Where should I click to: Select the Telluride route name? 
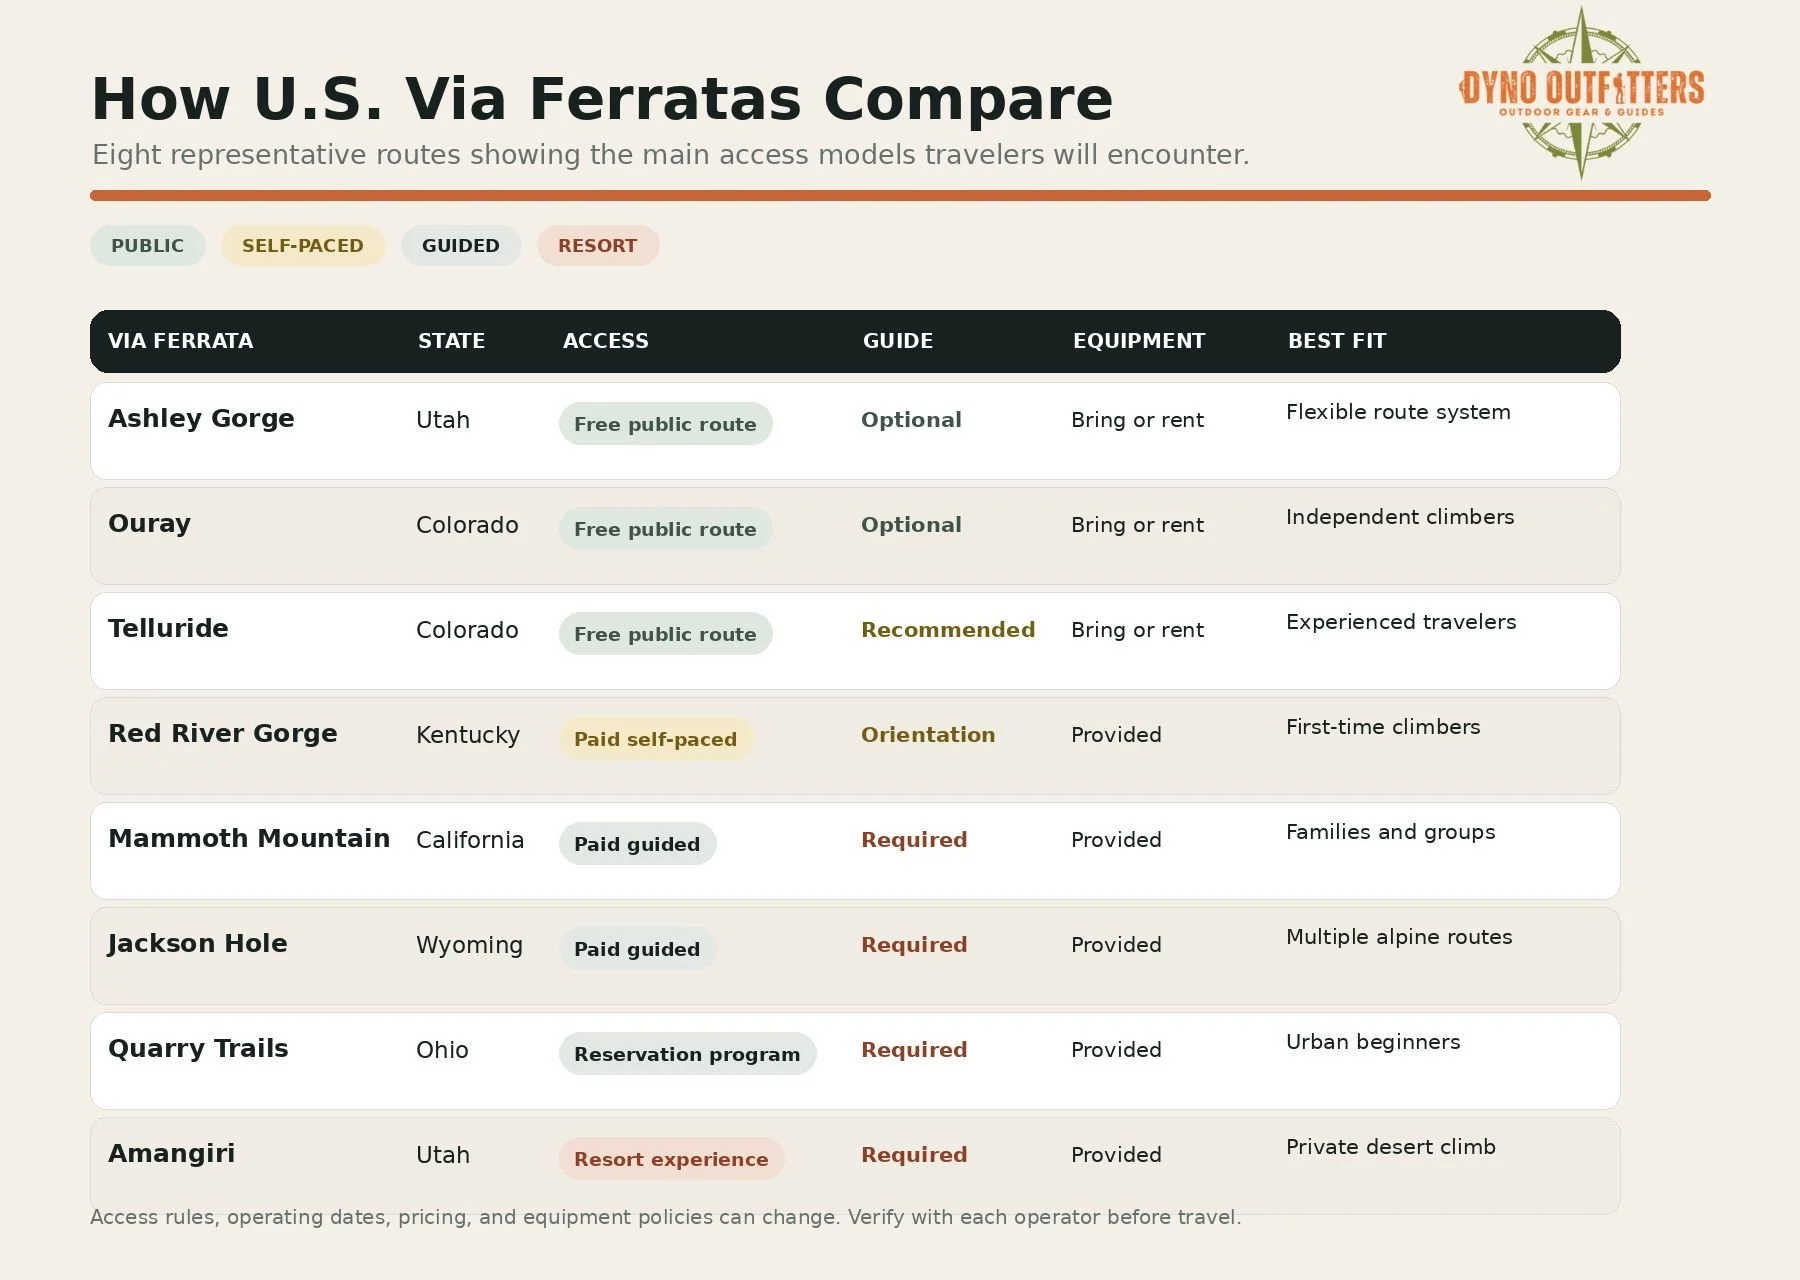[x=168, y=628]
